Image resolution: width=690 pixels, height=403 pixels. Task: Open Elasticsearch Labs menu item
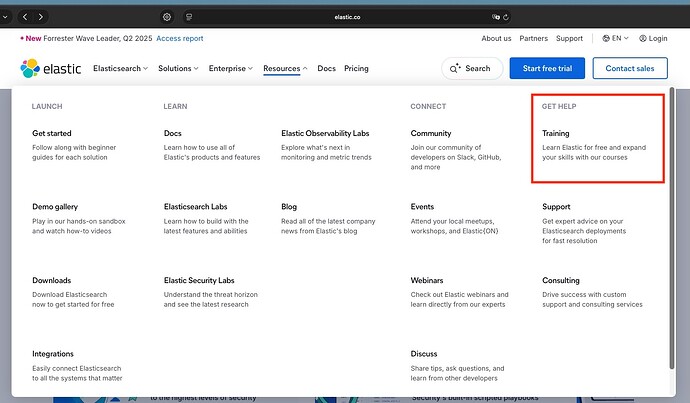[x=195, y=207]
